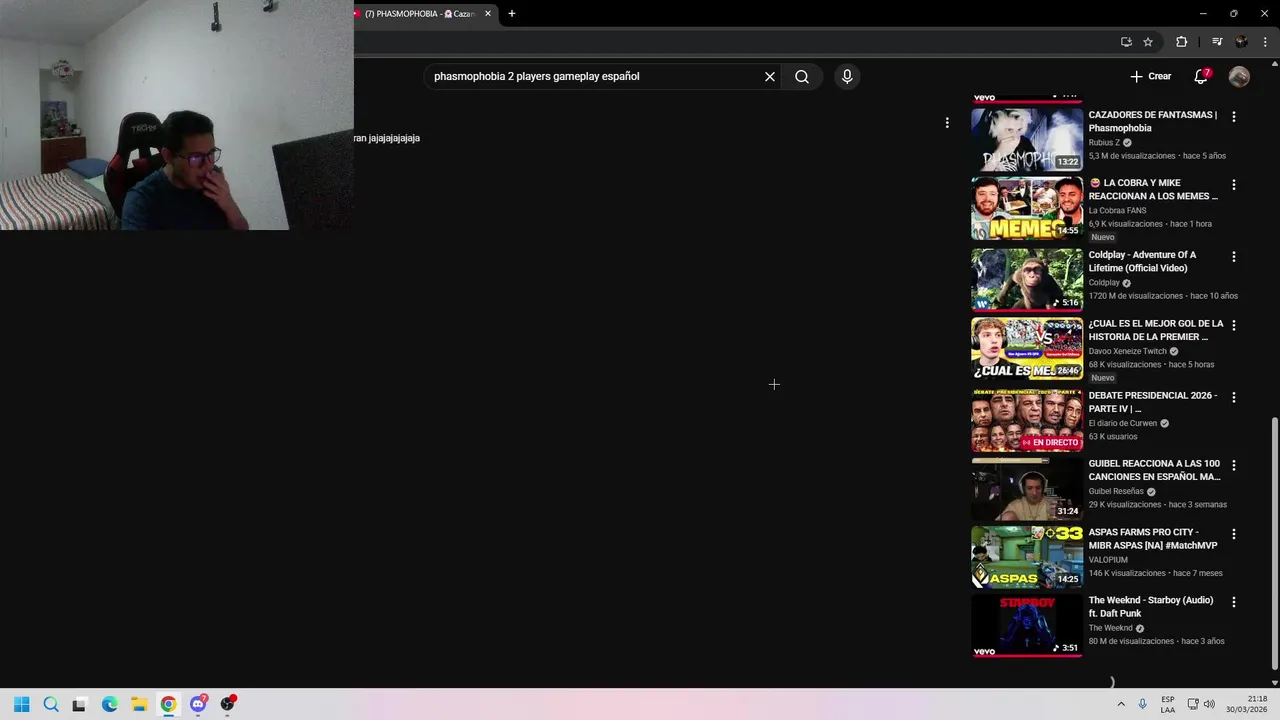Open network settings tray icon
The image size is (1280, 720).
[1193, 704]
